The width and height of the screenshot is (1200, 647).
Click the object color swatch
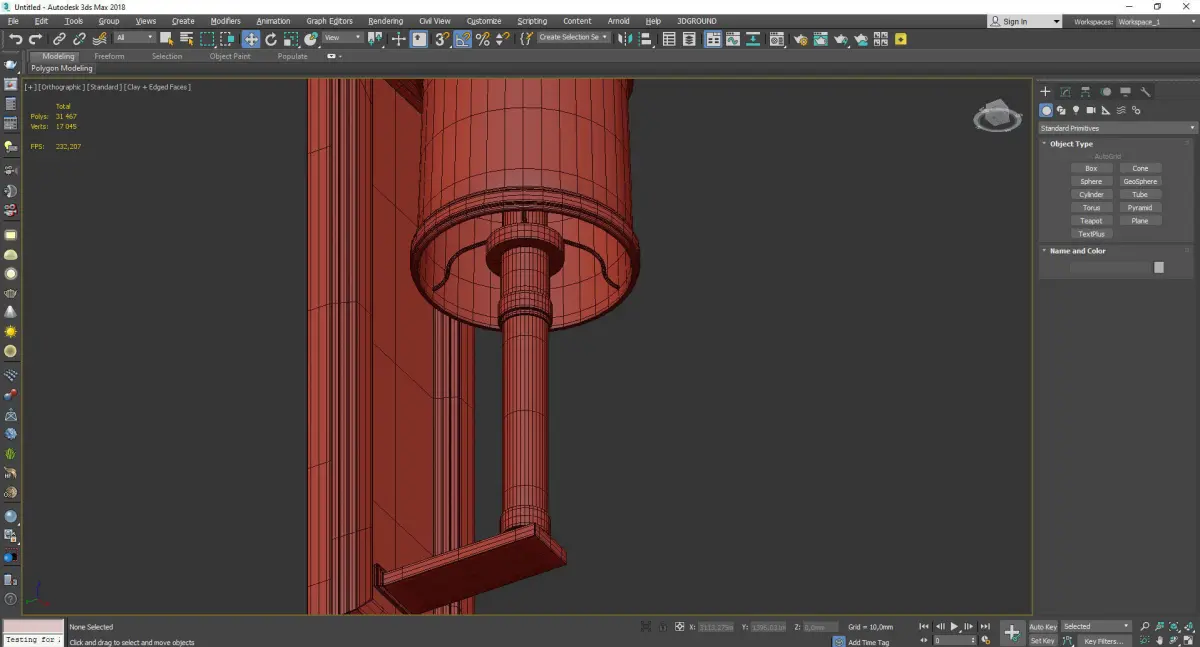point(1159,267)
